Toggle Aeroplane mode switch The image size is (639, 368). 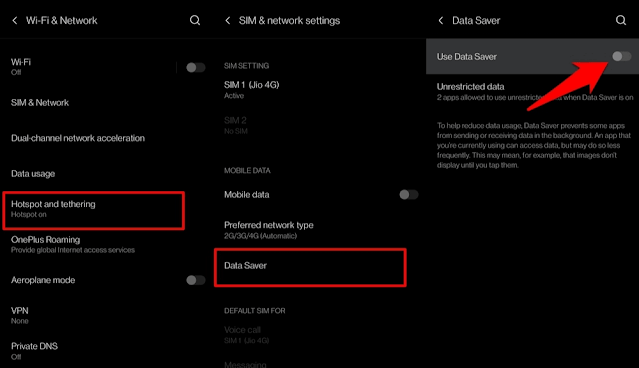pos(196,280)
